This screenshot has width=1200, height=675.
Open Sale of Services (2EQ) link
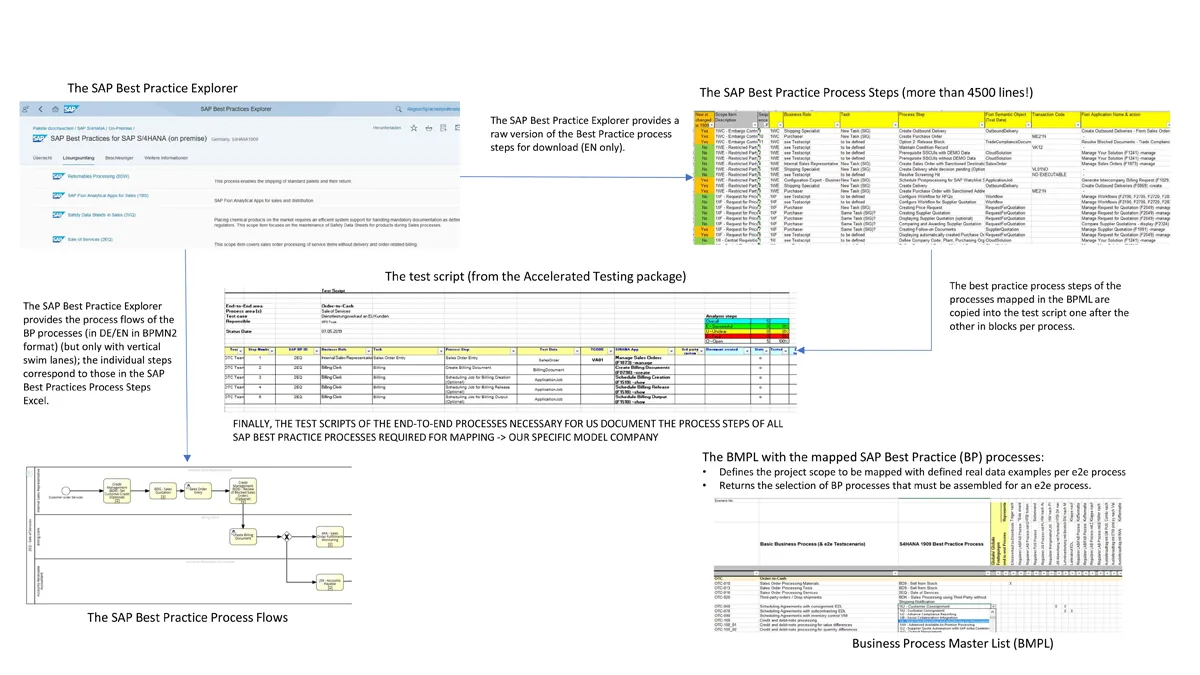coord(90,239)
